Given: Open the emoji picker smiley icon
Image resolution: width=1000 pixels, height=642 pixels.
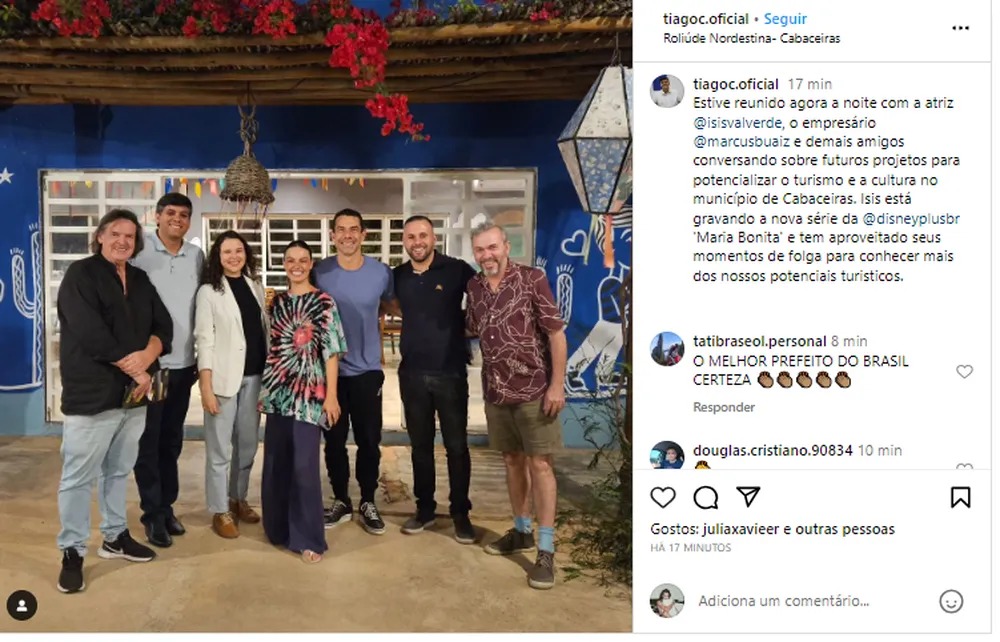Looking at the screenshot, I should 951,601.
